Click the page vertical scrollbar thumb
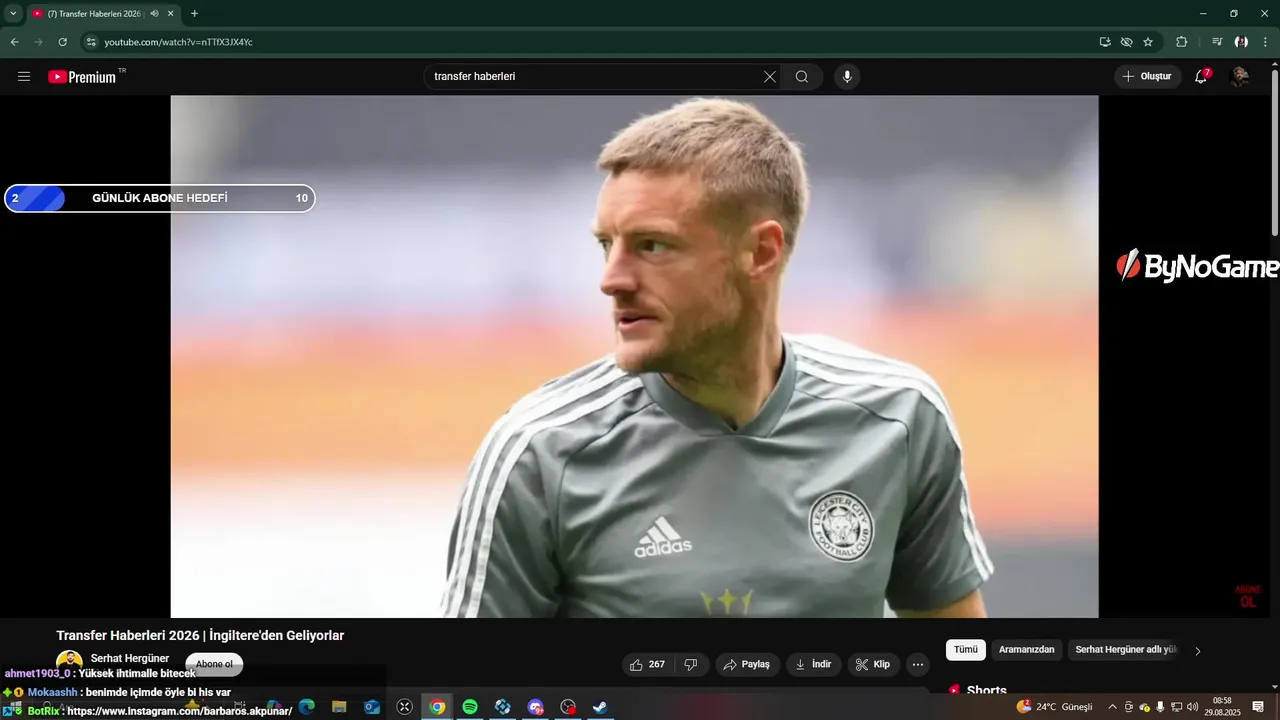Image resolution: width=1280 pixels, height=720 pixels. point(1274,153)
